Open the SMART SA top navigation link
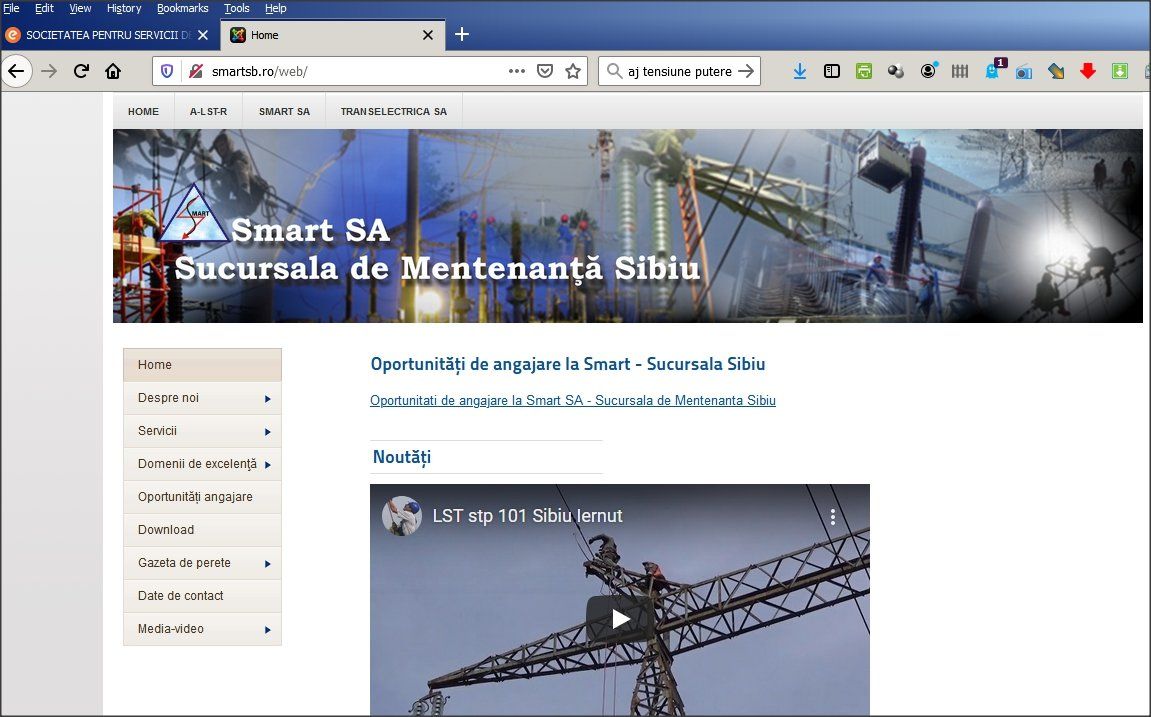This screenshot has height=717, width=1151. click(x=284, y=112)
